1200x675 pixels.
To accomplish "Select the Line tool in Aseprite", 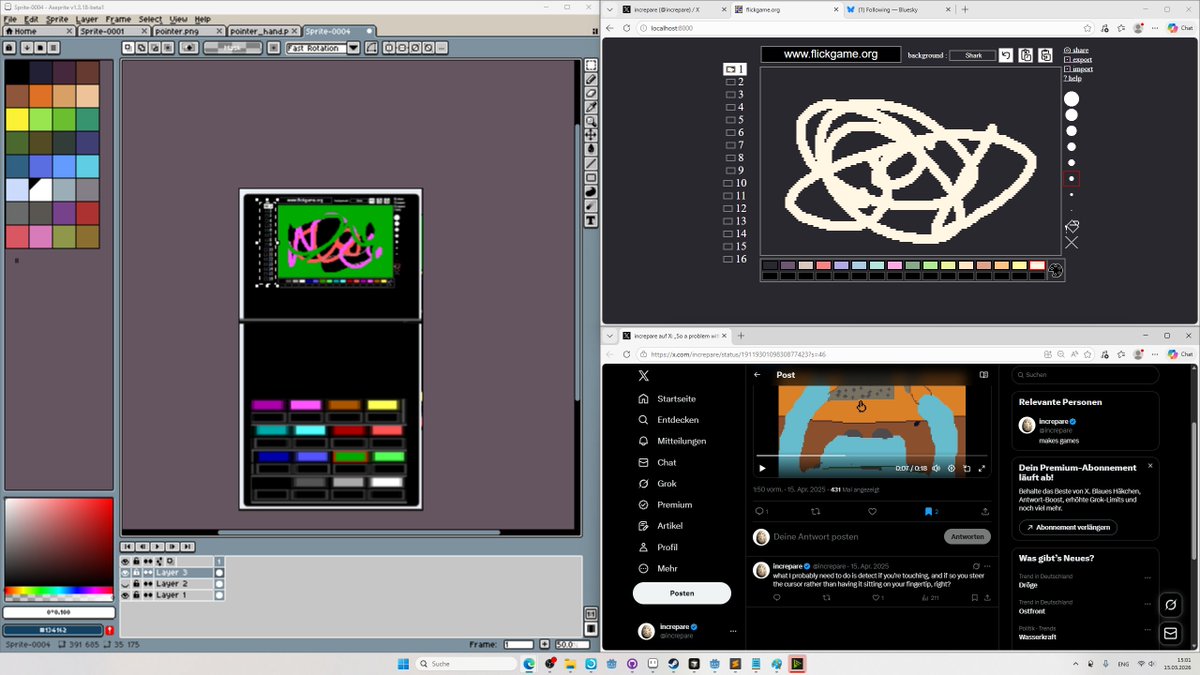I will coord(591,163).
